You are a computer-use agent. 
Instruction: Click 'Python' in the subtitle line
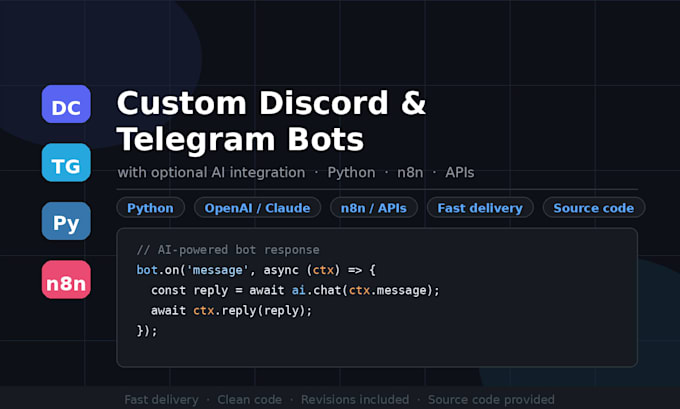pos(351,173)
